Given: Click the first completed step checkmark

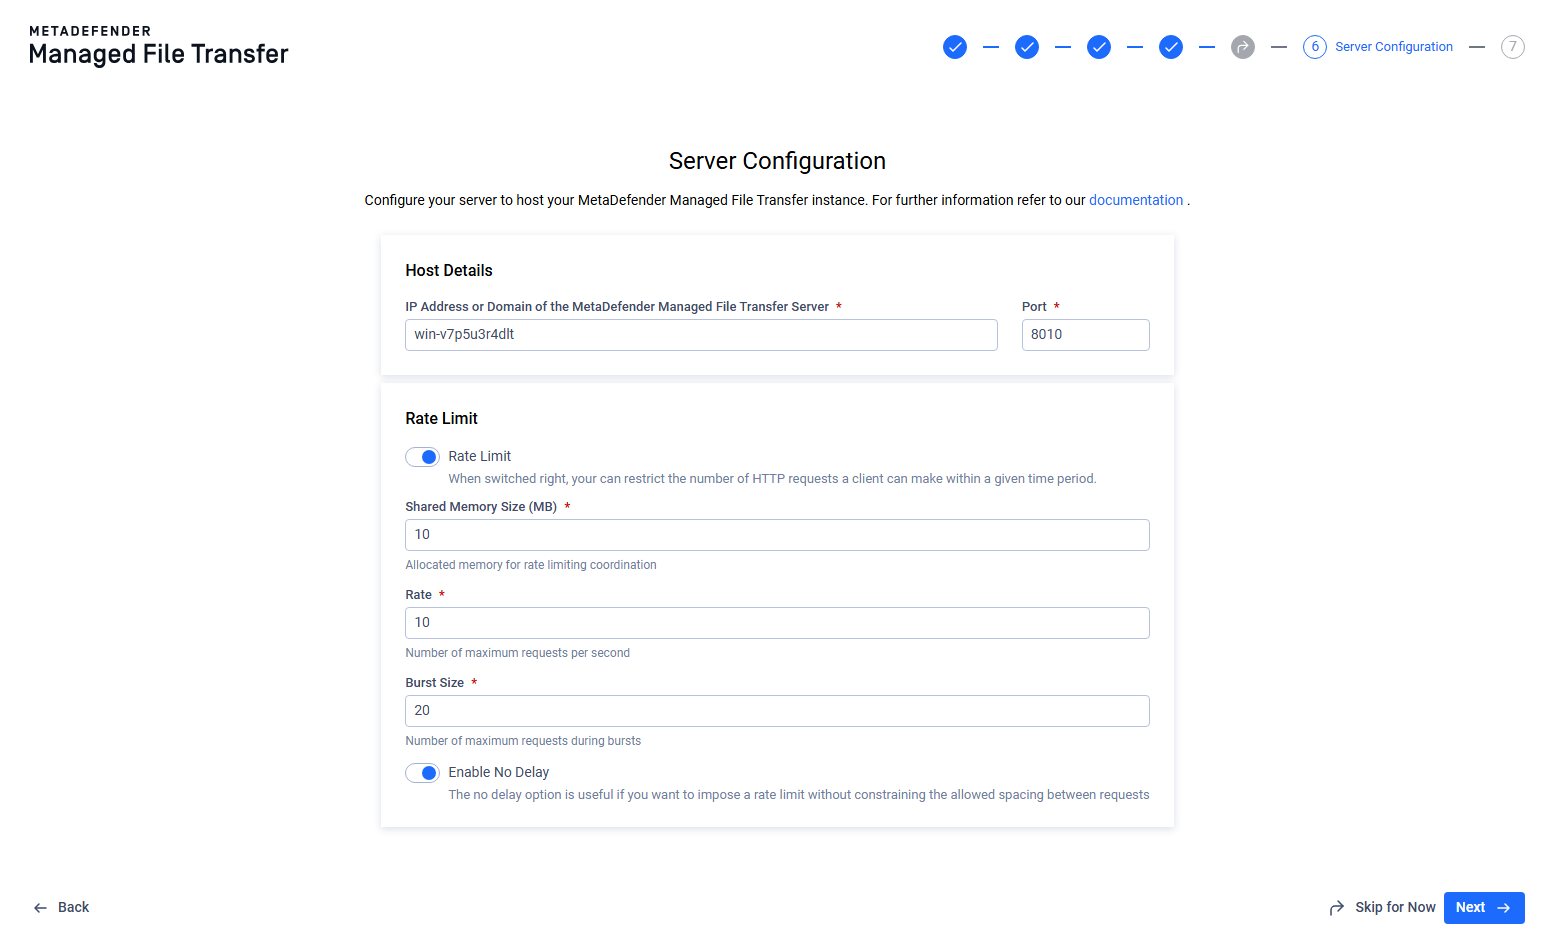Looking at the screenshot, I should pos(955,47).
